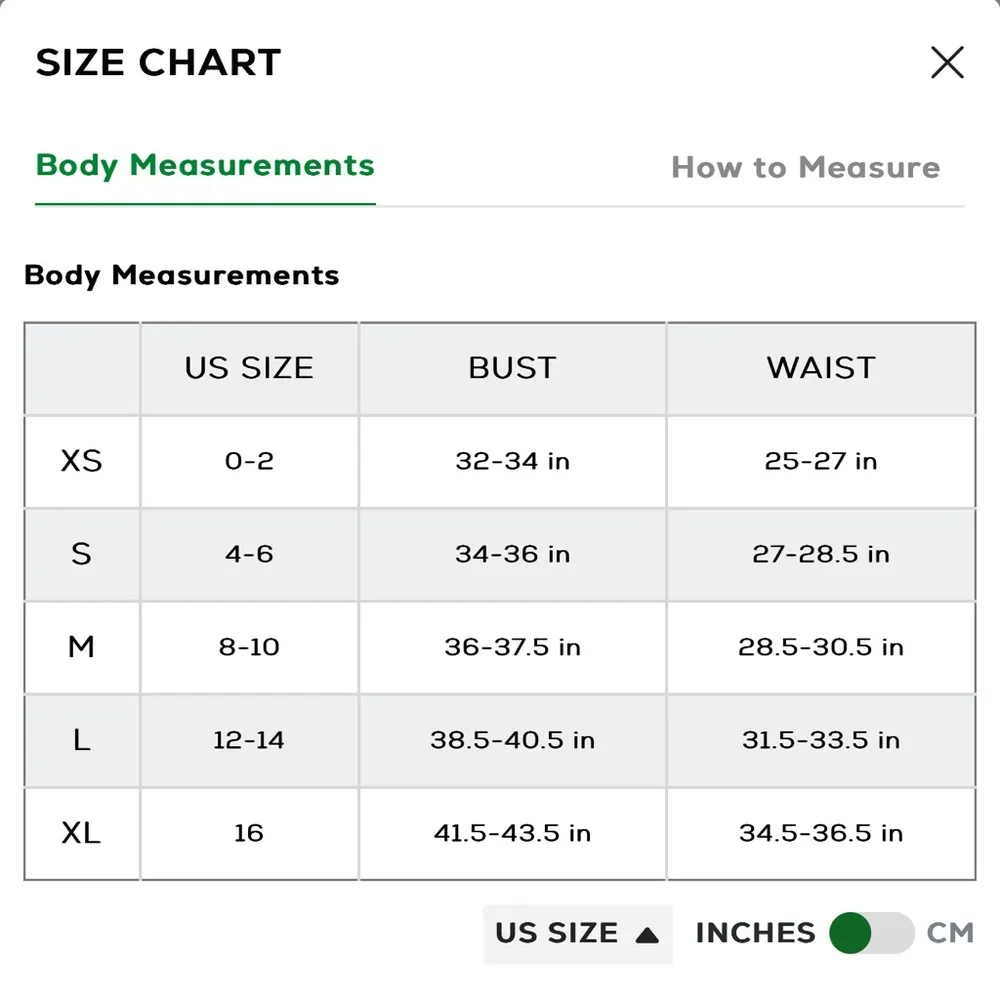
Task: Click the WAIST column header
Action: pyautogui.click(x=821, y=368)
